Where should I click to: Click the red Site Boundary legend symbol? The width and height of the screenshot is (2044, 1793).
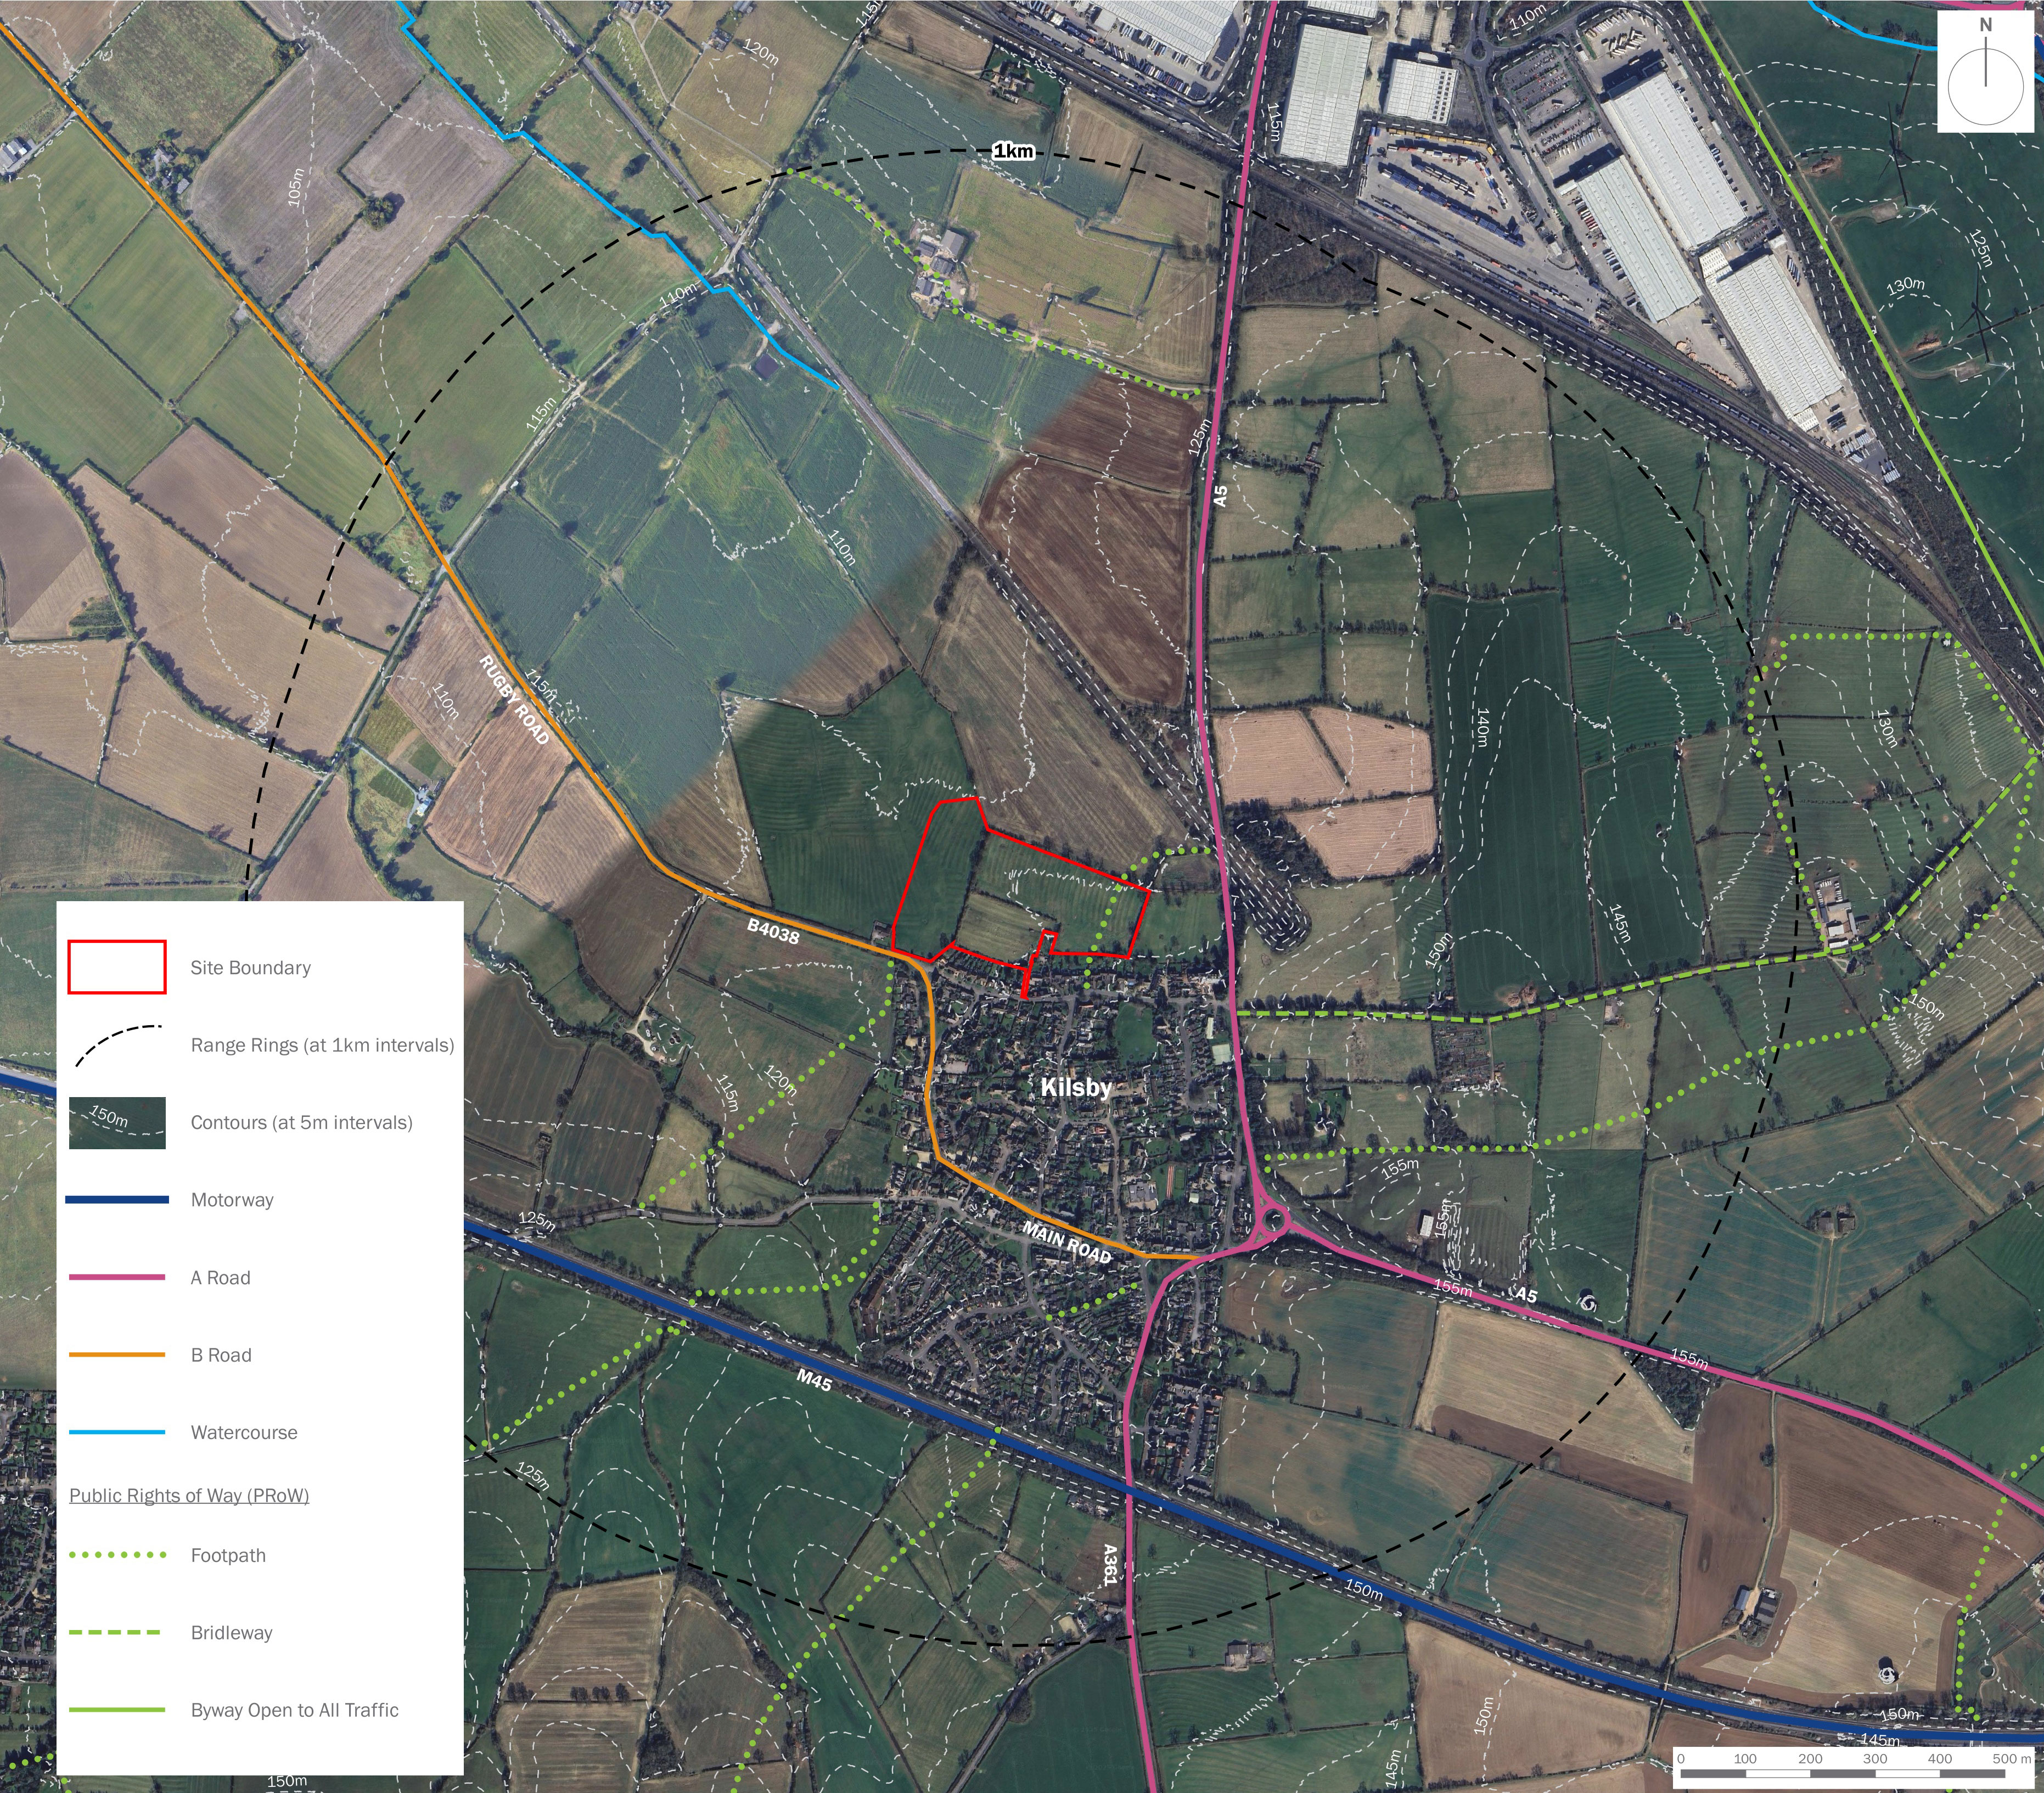click(116, 967)
